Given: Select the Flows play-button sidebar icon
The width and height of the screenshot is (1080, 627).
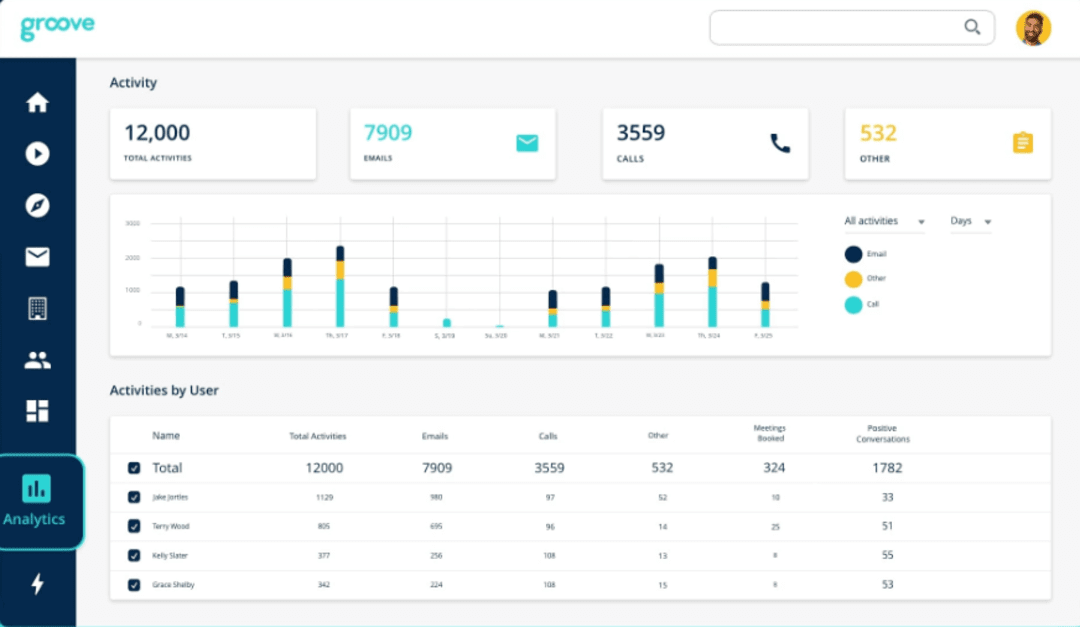Looking at the screenshot, I should pos(37,154).
